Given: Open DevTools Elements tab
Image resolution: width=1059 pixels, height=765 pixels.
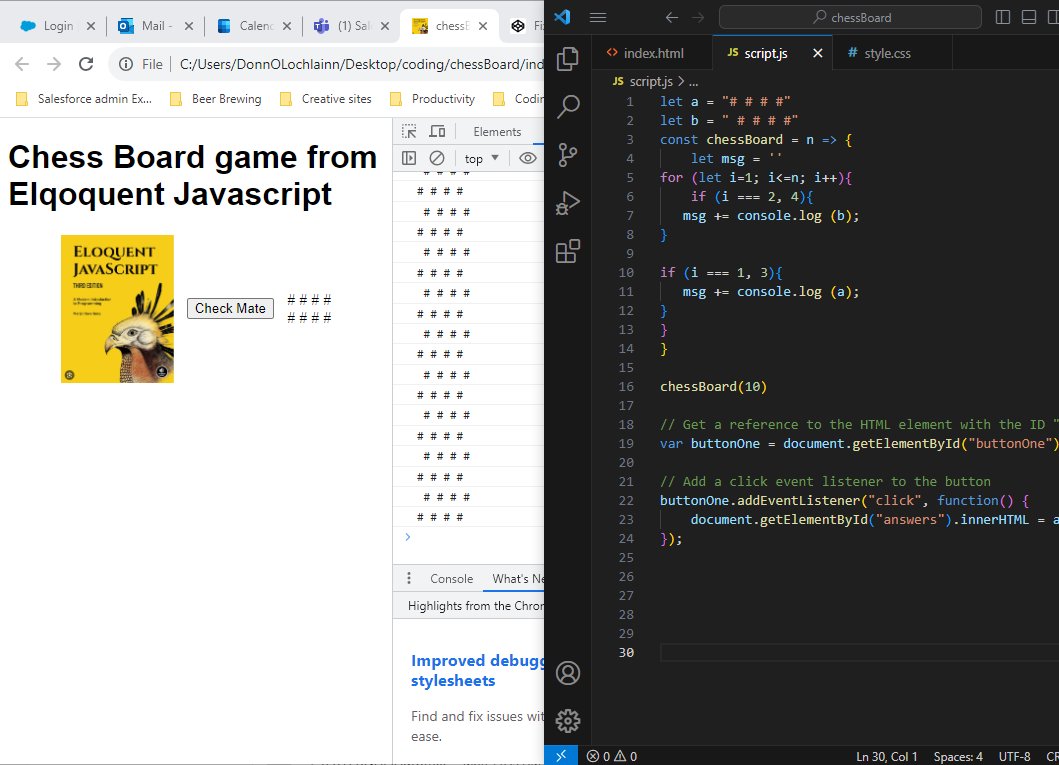Looking at the screenshot, I should (x=497, y=132).
